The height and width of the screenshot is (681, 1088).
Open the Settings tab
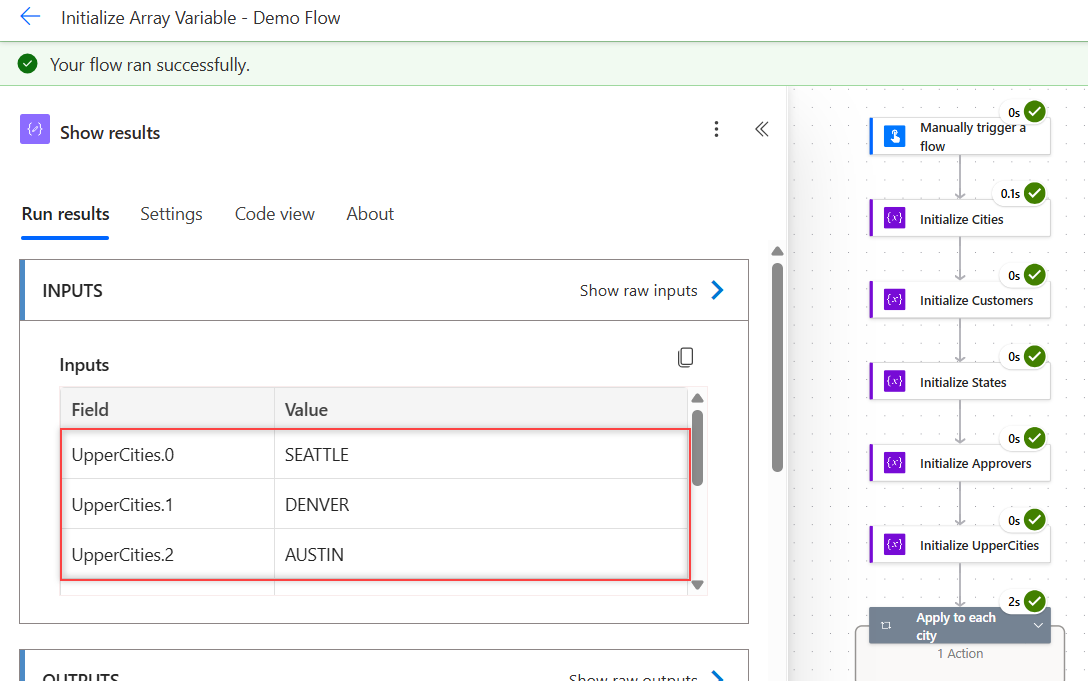tap(171, 214)
